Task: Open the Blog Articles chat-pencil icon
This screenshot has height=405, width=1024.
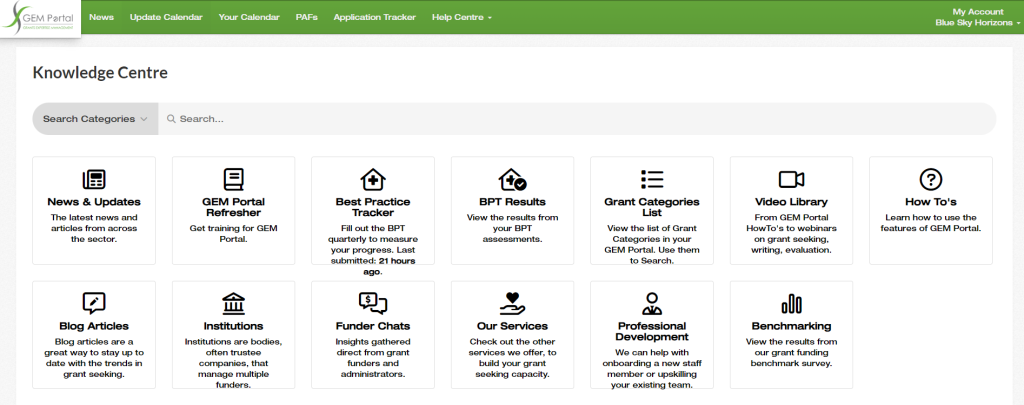Action: (x=94, y=303)
